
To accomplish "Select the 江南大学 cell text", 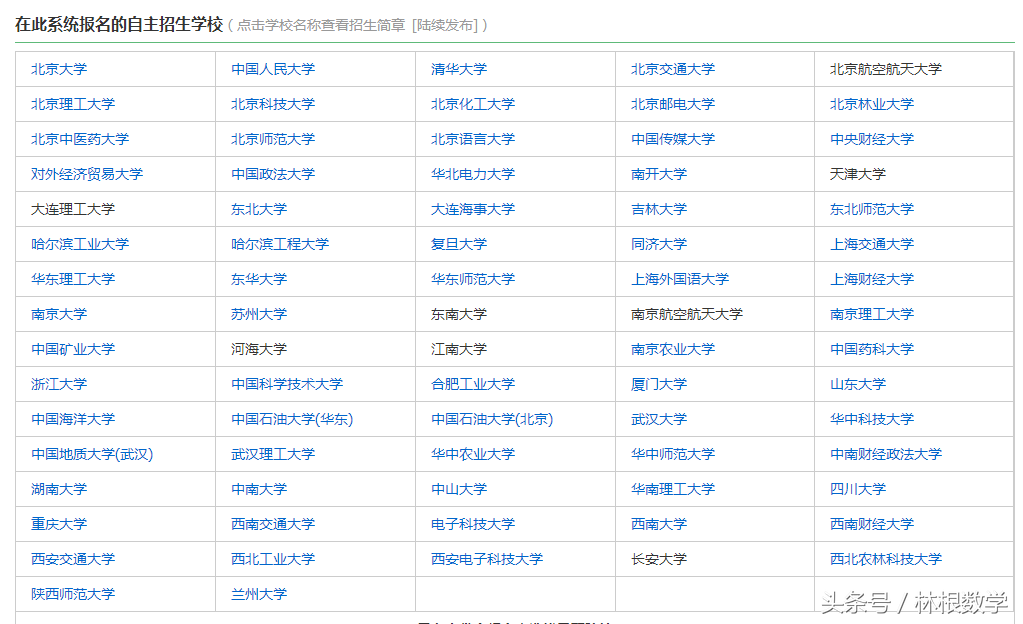I will 459,350.
